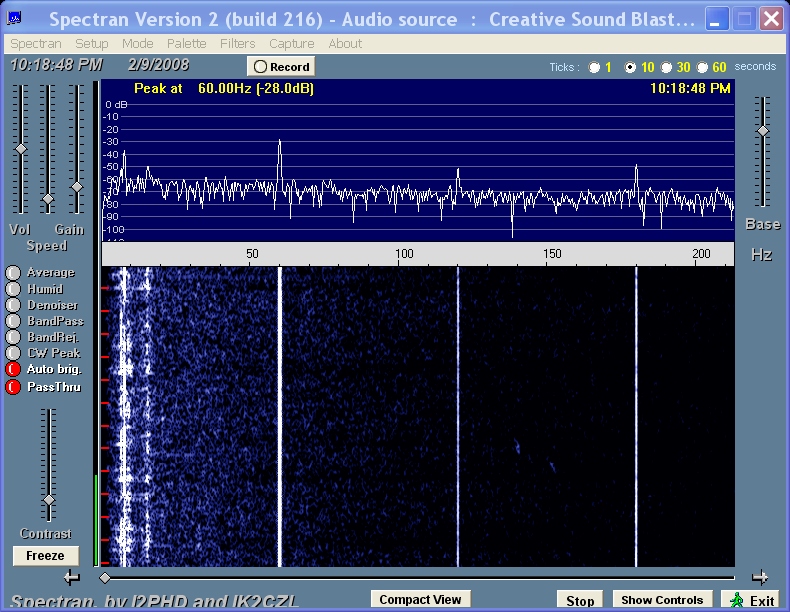Toggle CW Peak filter
This screenshot has height=612, width=790.
coord(13,353)
